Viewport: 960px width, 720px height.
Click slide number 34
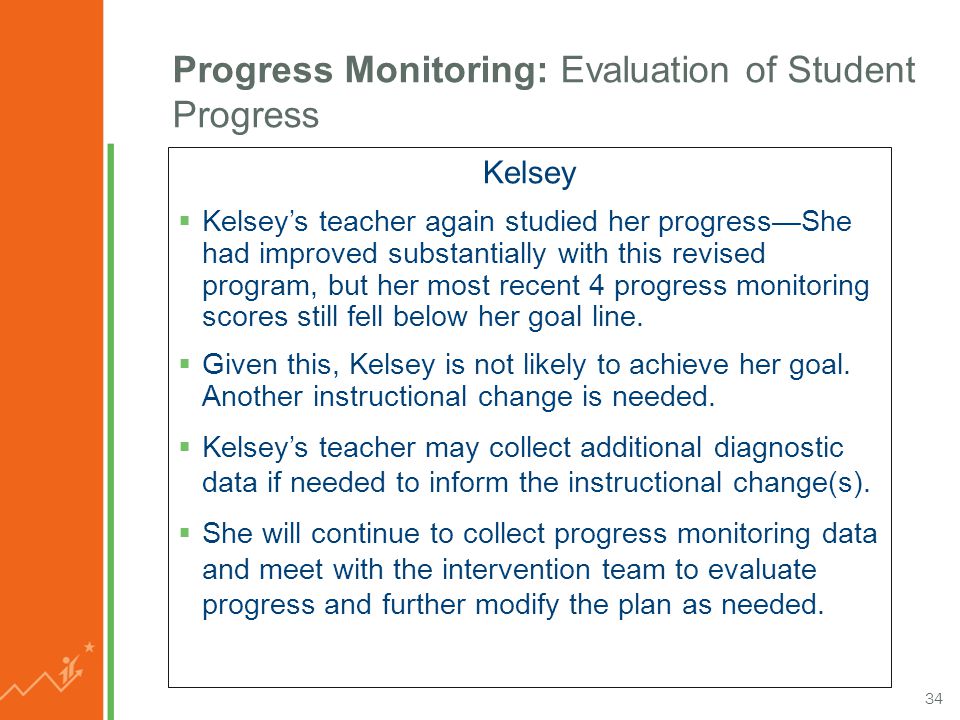[934, 698]
